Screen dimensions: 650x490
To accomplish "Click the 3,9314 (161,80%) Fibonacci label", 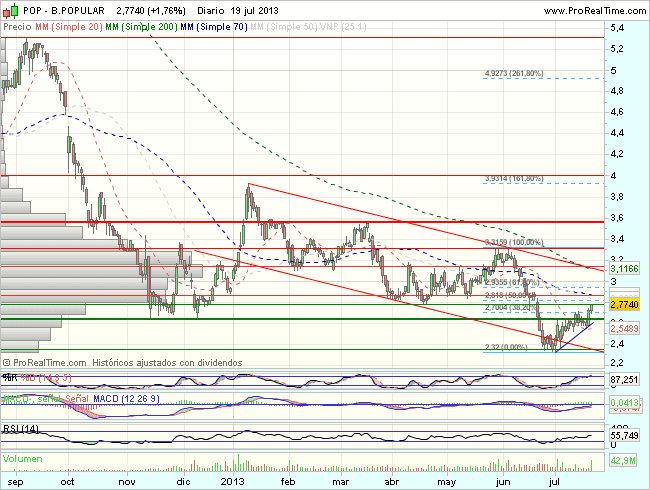I will click(513, 178).
